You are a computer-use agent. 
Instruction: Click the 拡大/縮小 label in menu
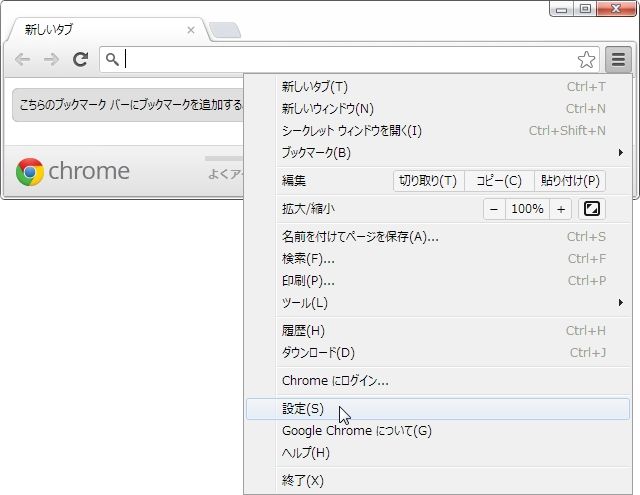point(308,209)
